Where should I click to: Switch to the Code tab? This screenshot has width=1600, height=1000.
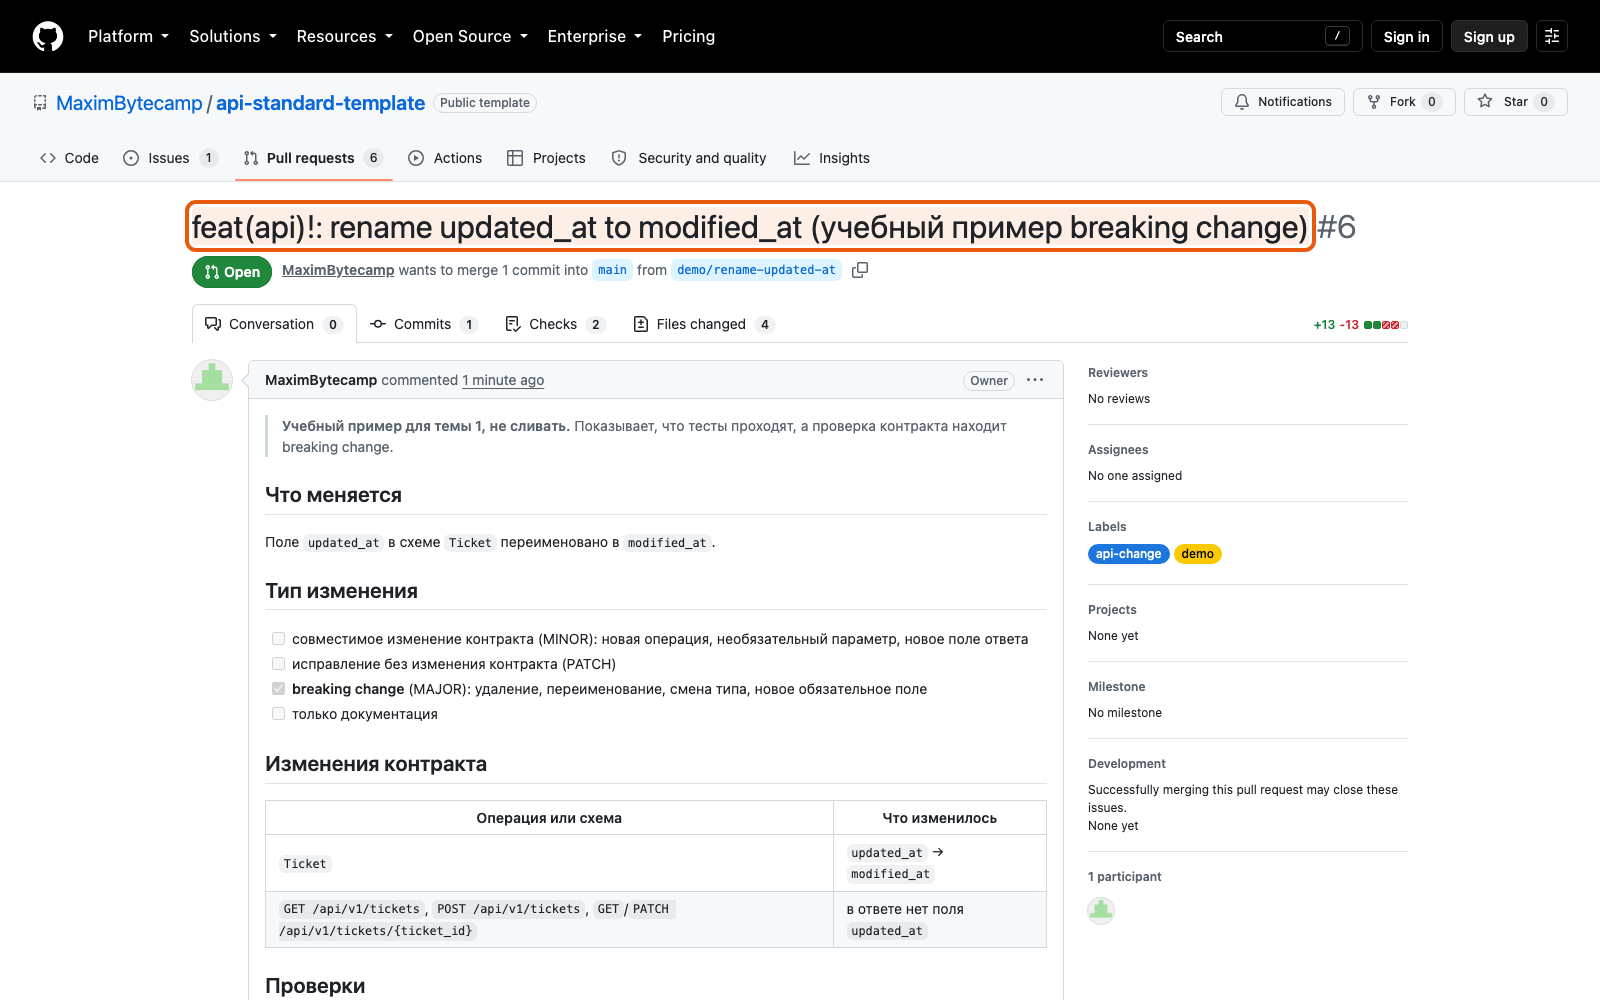[x=69, y=158]
